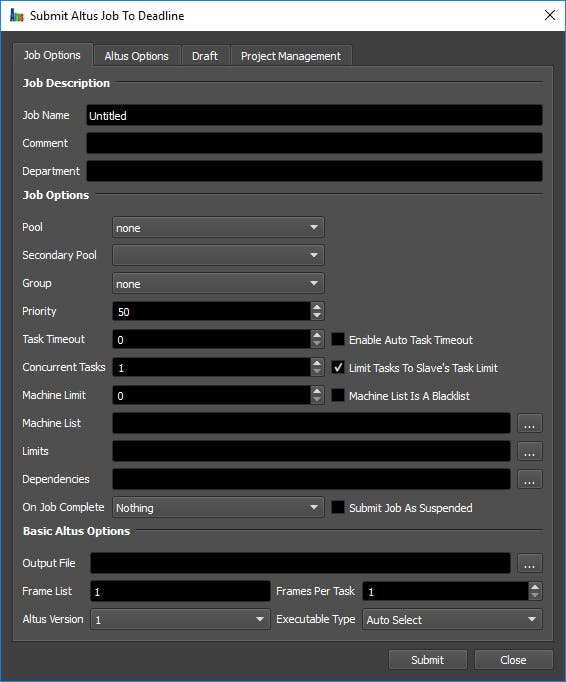The width and height of the screenshot is (566, 682).
Task: Increase Frames Per Task with up arrow
Action: [x=535, y=587]
